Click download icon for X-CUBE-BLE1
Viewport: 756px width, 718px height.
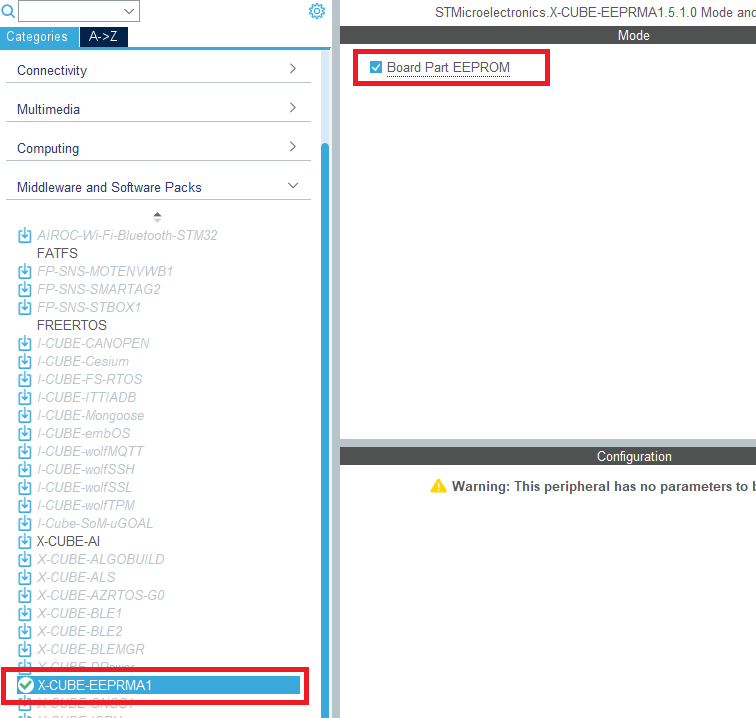point(25,613)
